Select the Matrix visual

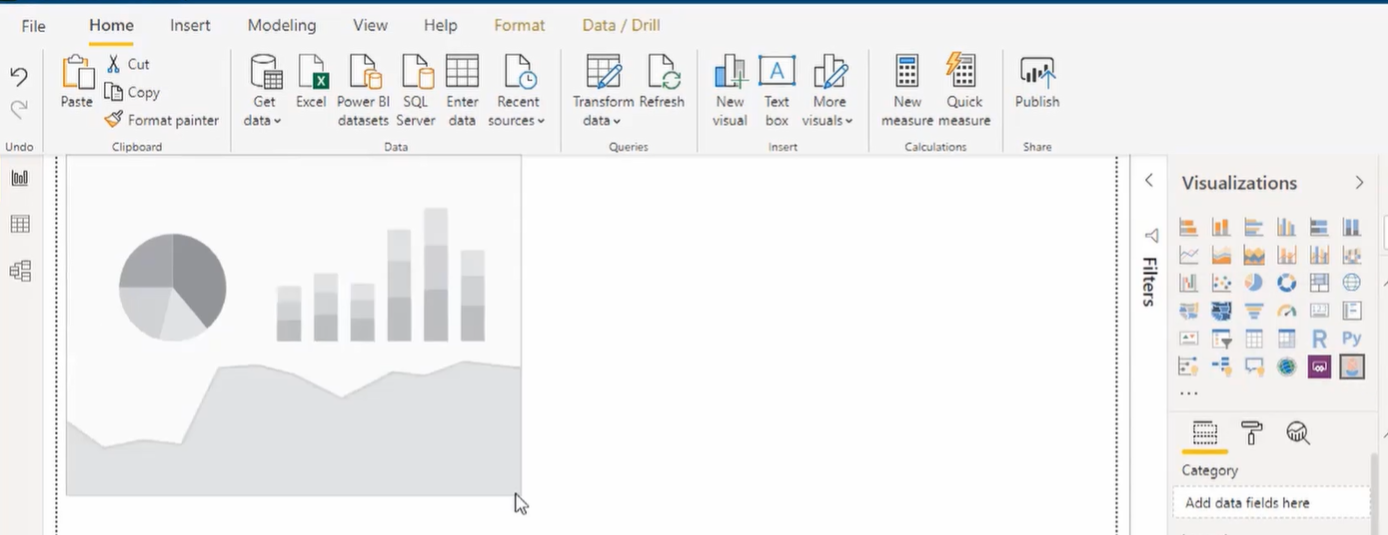click(1286, 339)
